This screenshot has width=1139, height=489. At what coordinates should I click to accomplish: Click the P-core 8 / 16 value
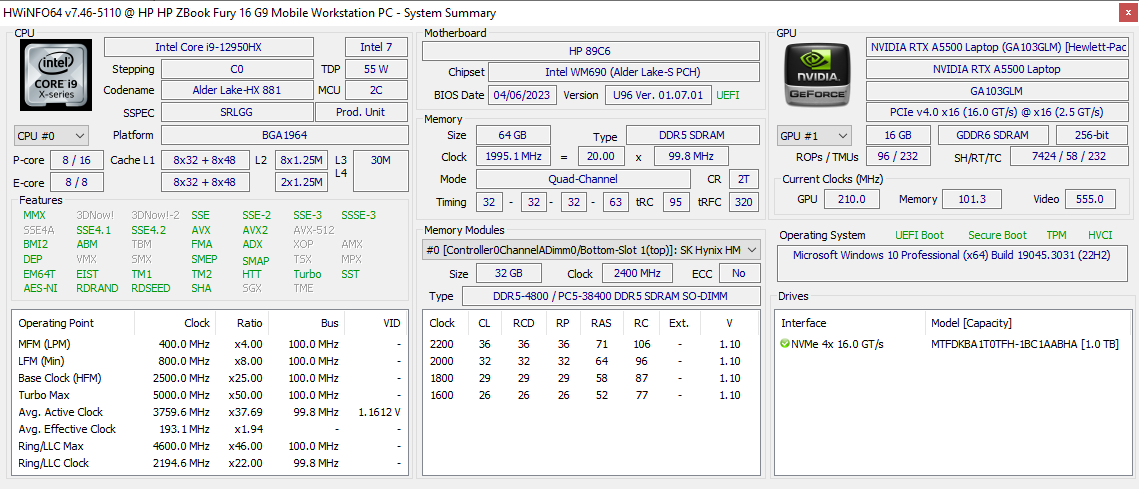tap(76, 160)
